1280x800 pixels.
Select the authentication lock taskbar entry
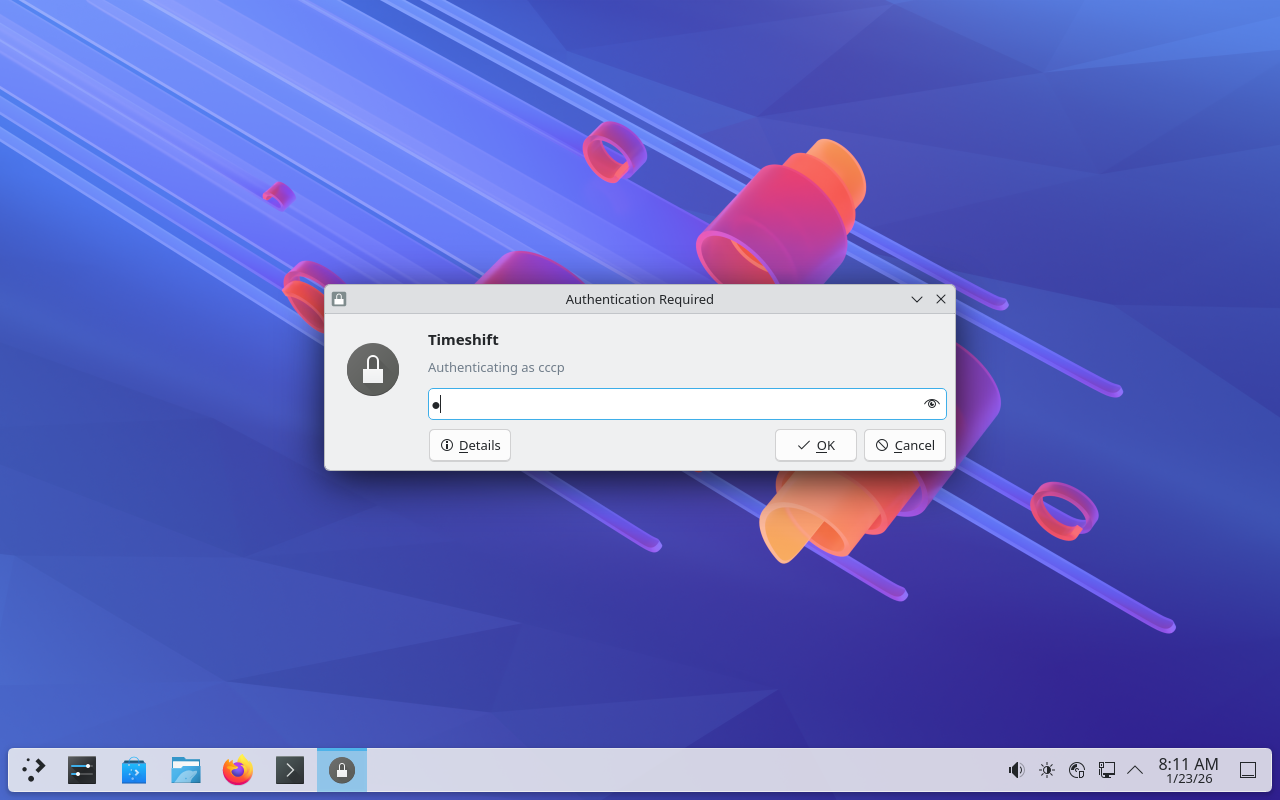[342, 770]
